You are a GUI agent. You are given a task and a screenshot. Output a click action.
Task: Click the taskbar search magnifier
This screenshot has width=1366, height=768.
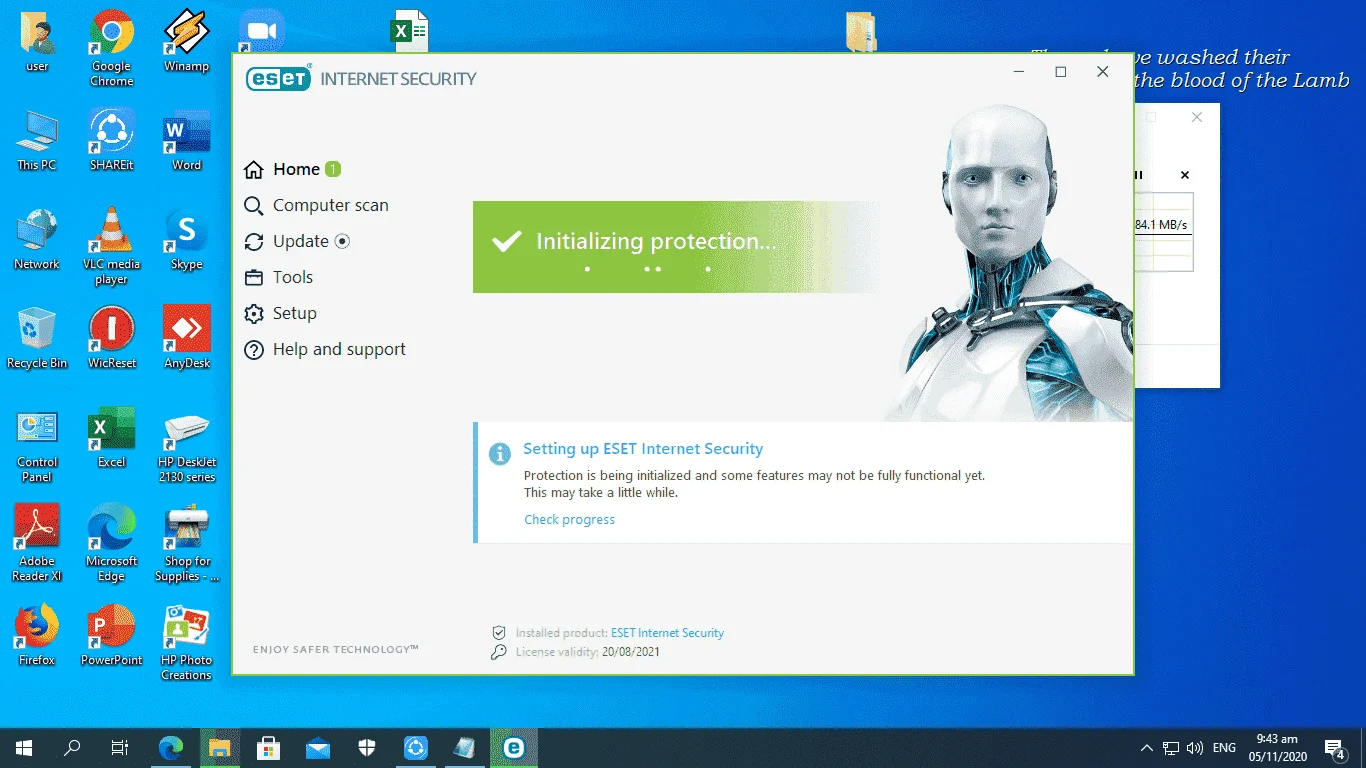[x=72, y=747]
